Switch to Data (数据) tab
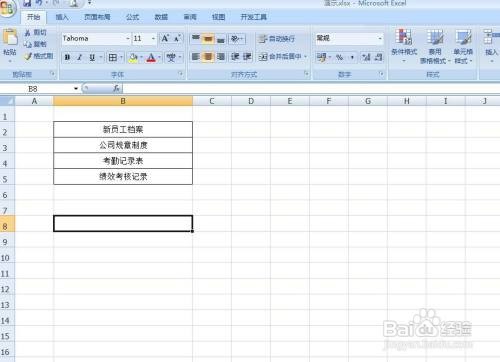 point(161,17)
